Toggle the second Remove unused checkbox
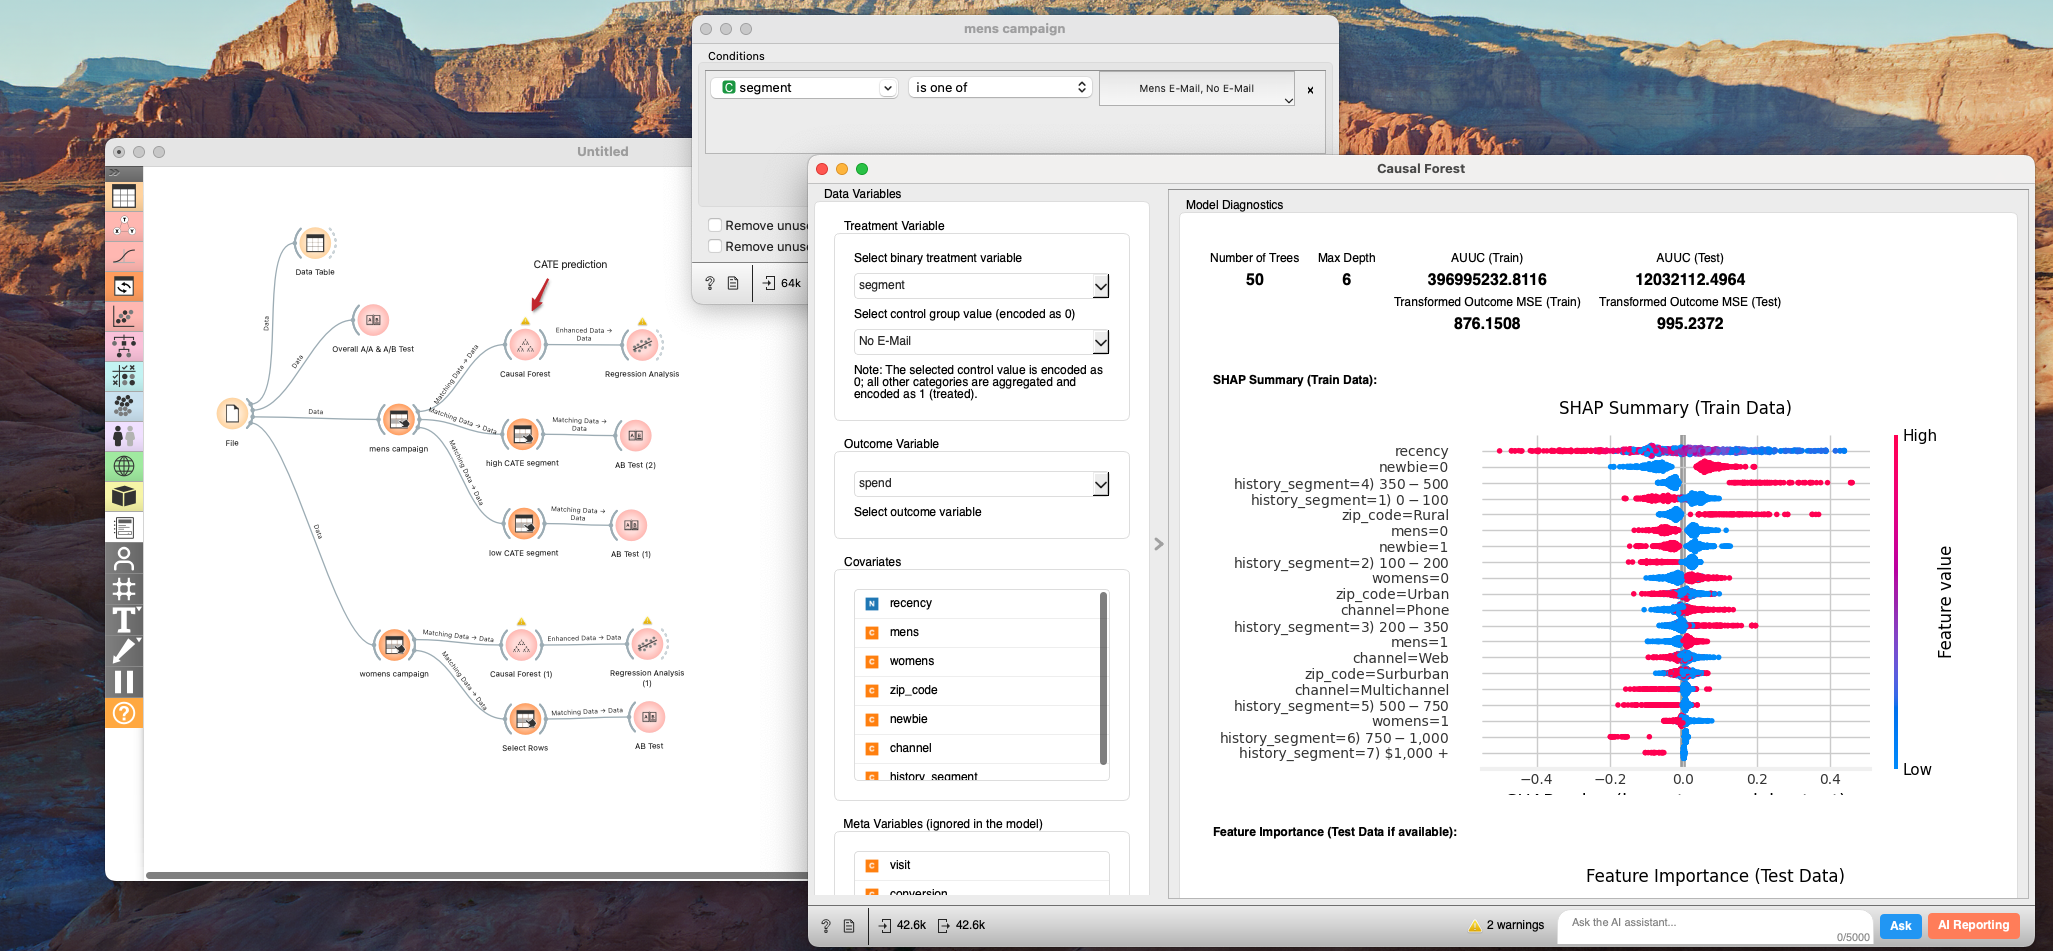2053x951 pixels. click(715, 246)
